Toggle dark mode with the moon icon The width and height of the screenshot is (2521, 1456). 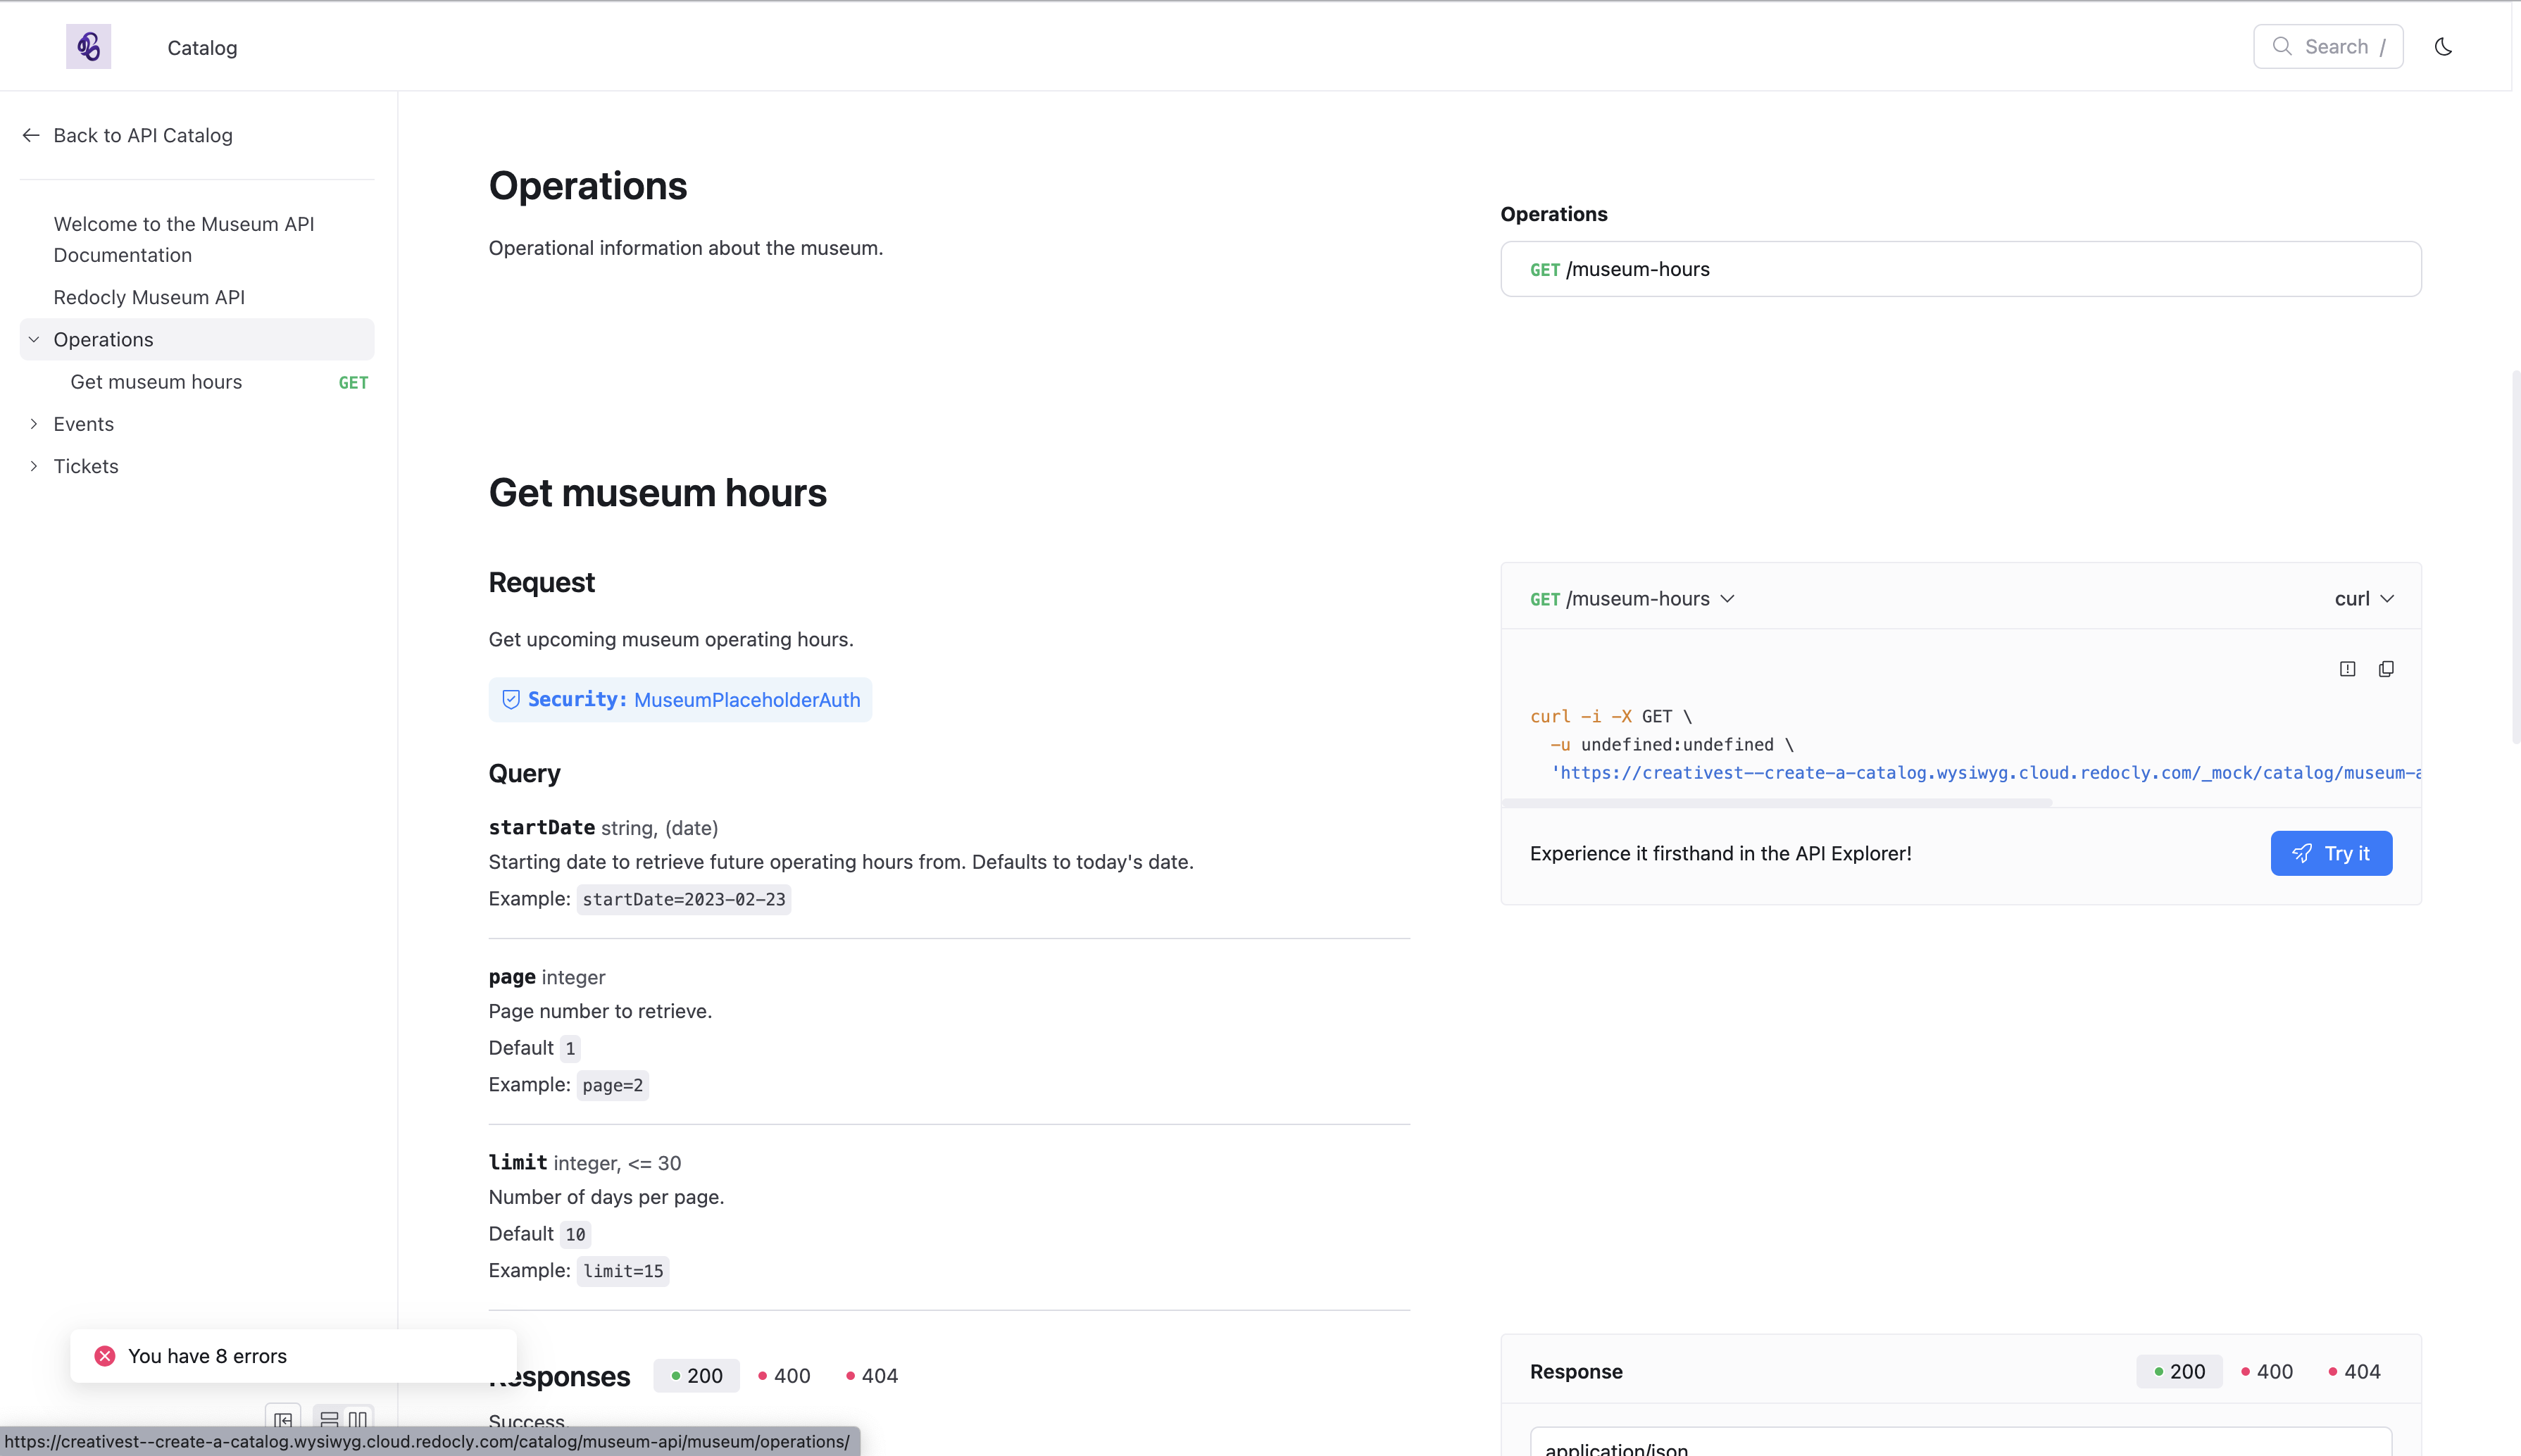point(2443,47)
